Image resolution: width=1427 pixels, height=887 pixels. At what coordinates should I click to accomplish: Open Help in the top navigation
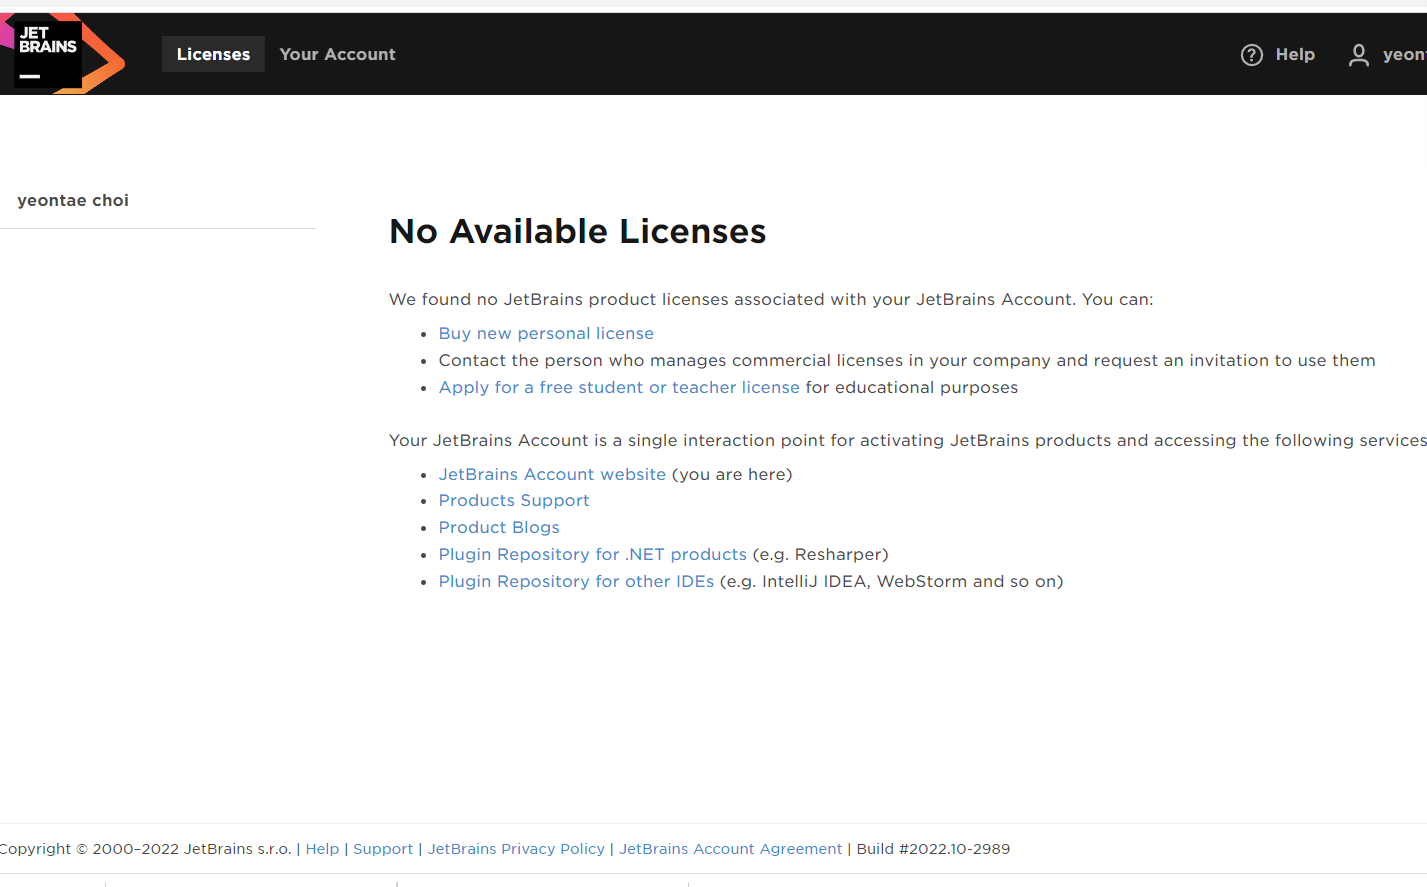coord(1295,55)
